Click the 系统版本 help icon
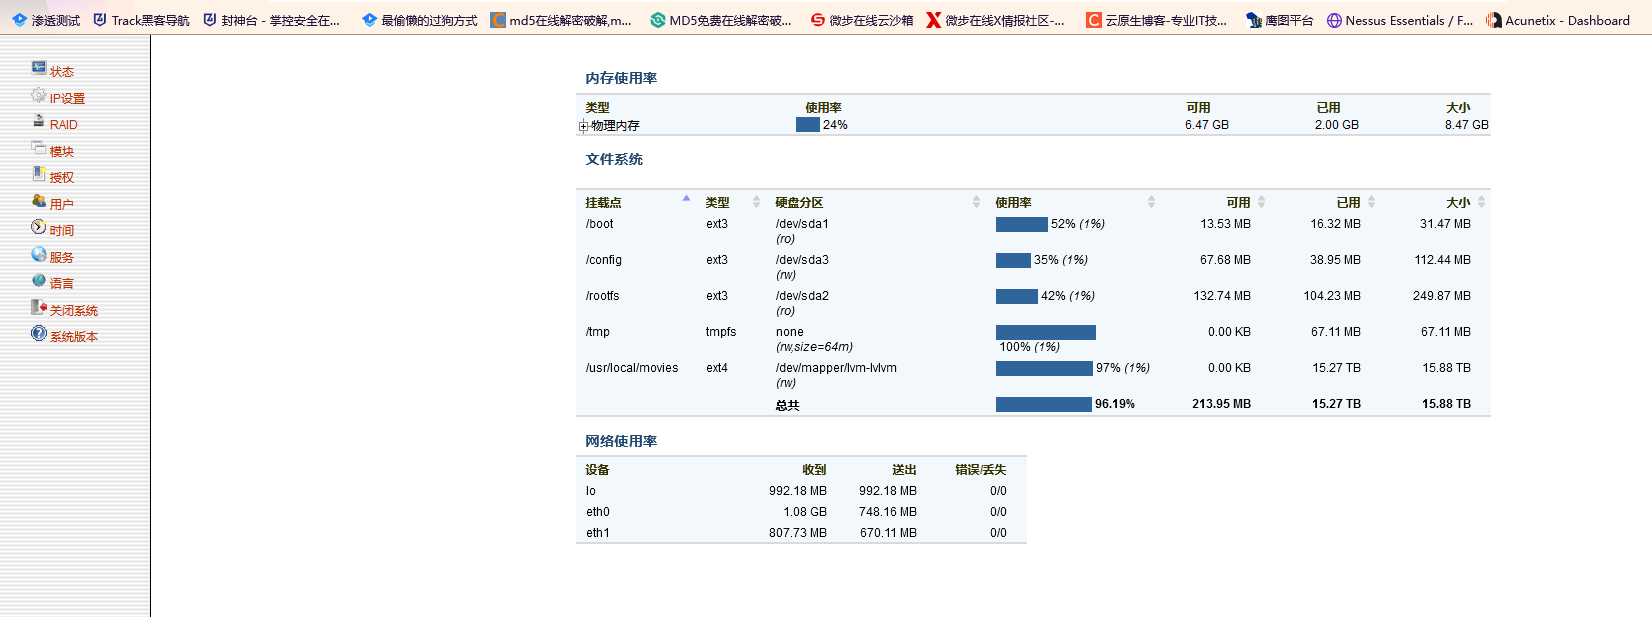This screenshot has width=1652, height=617. (38, 333)
